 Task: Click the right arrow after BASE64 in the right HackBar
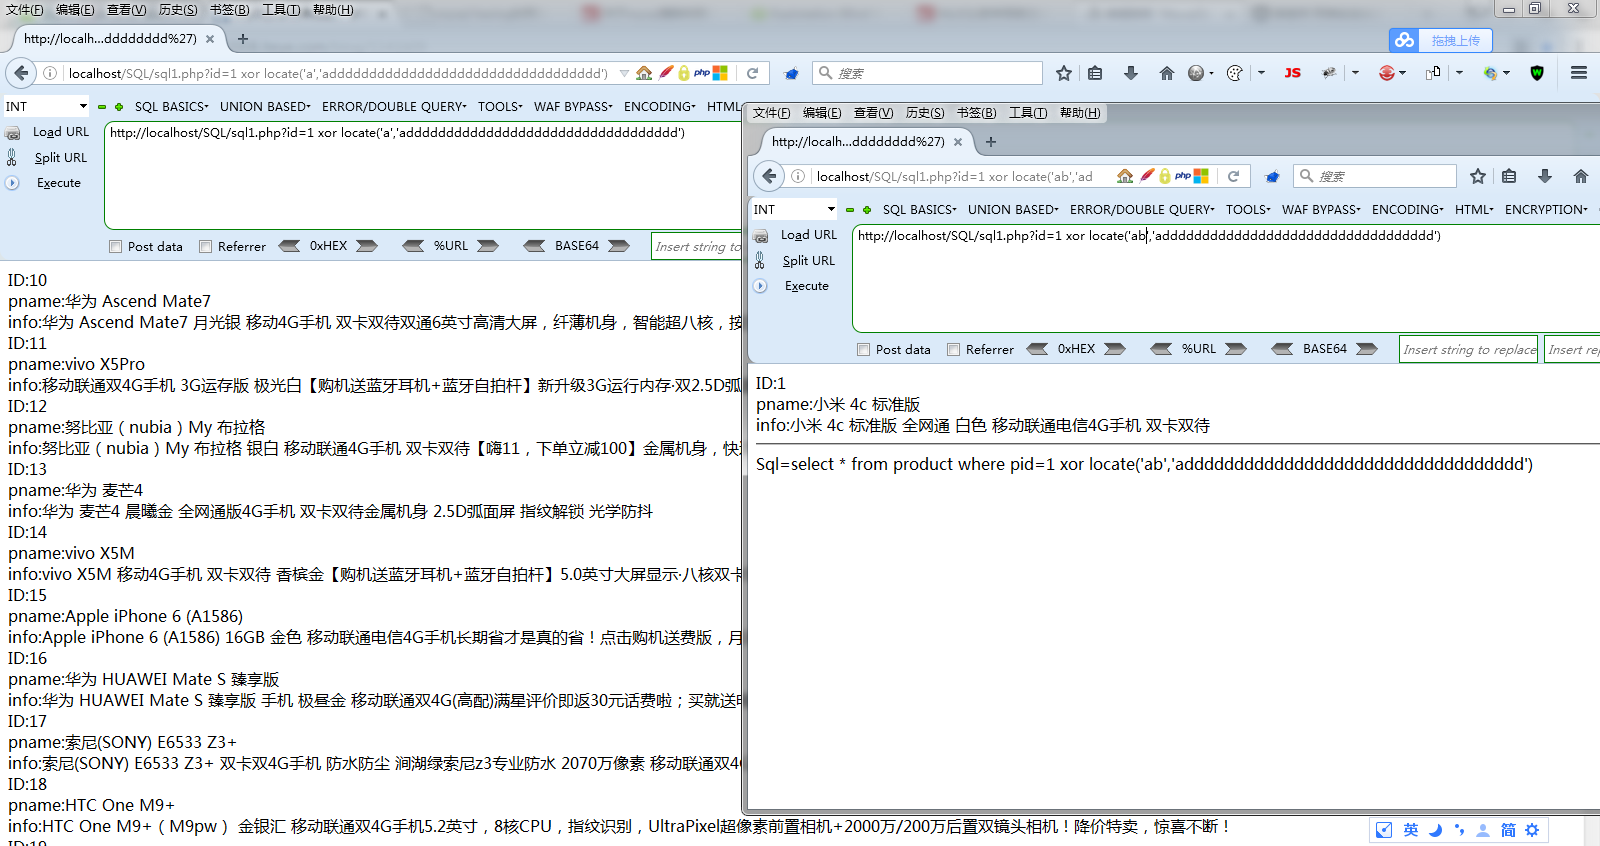[x=1367, y=349]
